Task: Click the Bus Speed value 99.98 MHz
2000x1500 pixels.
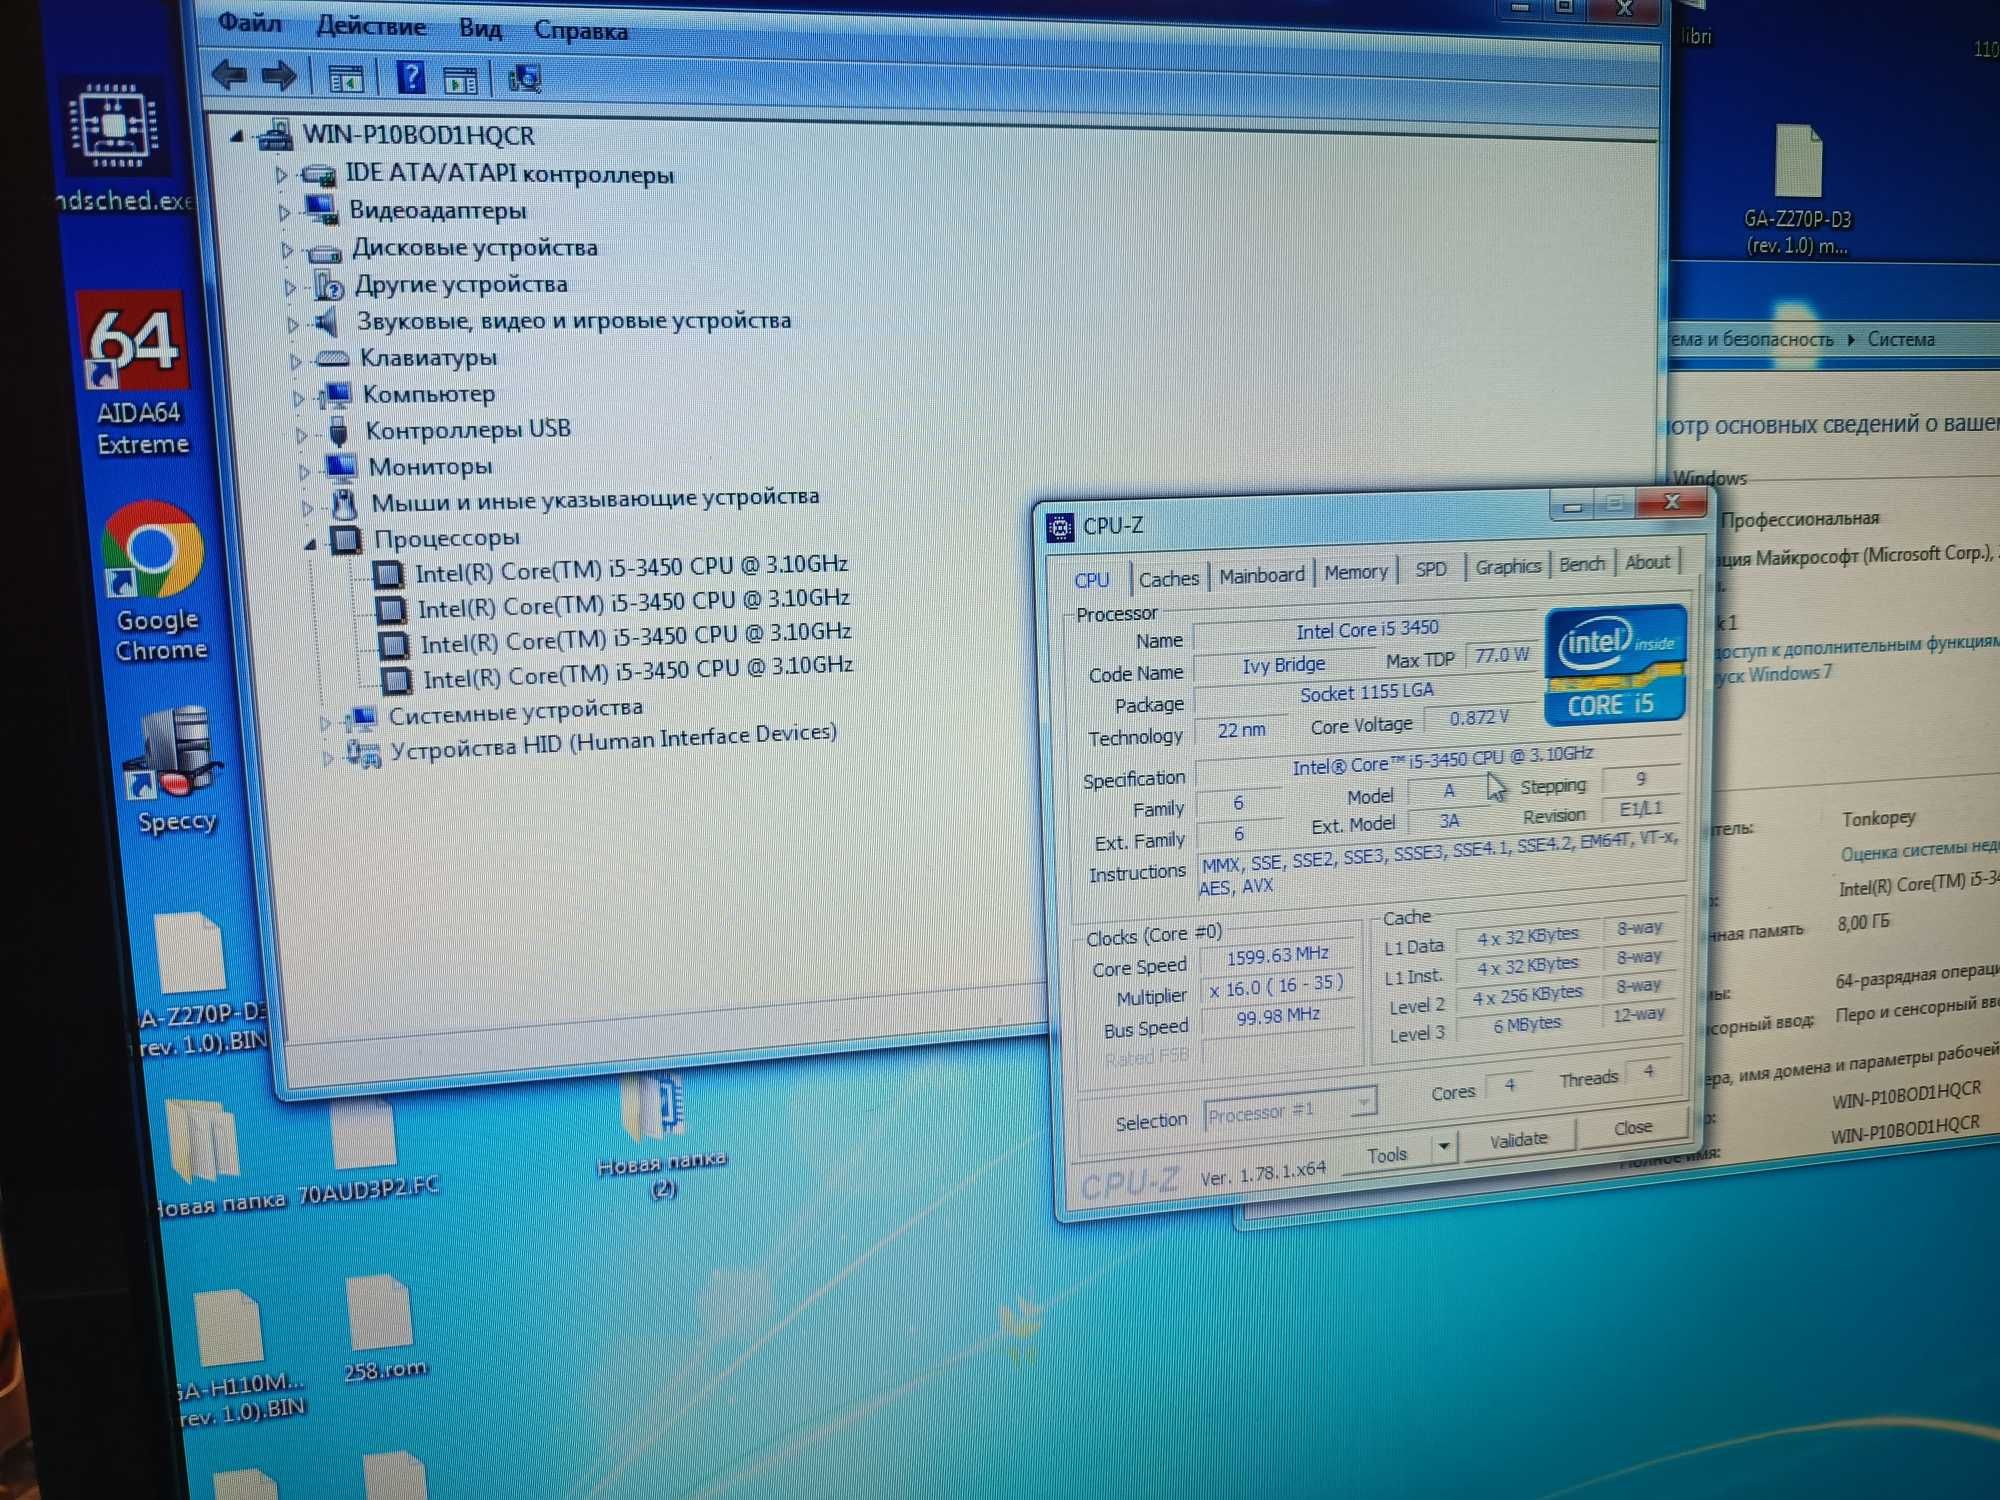Action: click(1278, 1017)
